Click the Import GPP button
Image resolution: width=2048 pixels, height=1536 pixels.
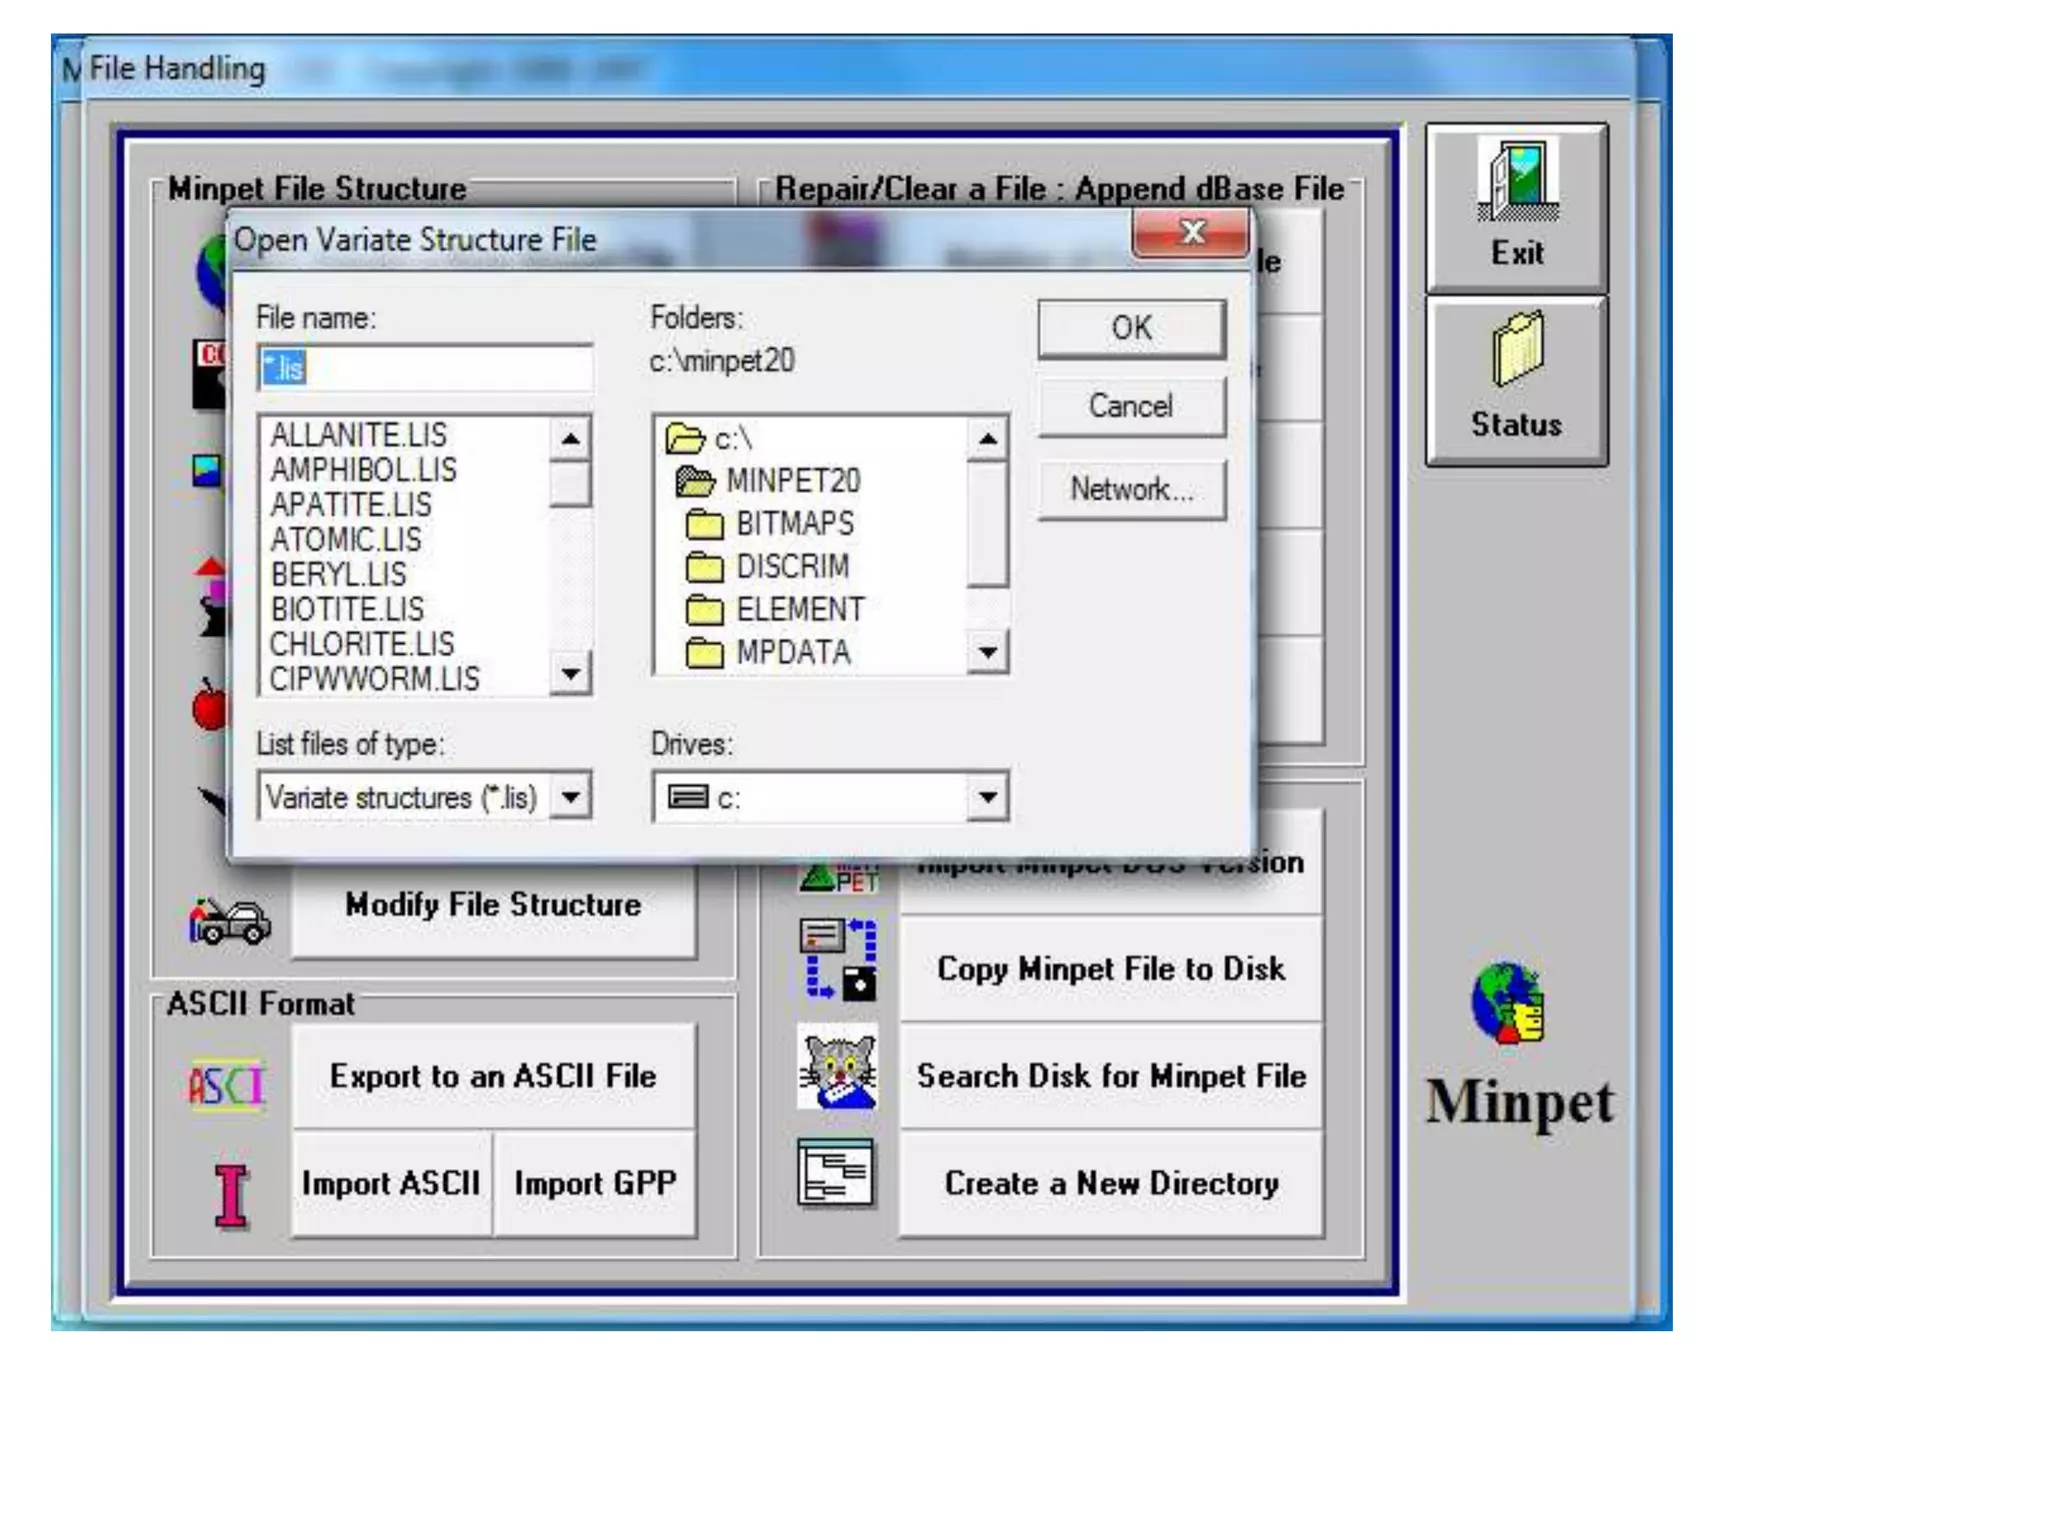pyautogui.click(x=595, y=1183)
